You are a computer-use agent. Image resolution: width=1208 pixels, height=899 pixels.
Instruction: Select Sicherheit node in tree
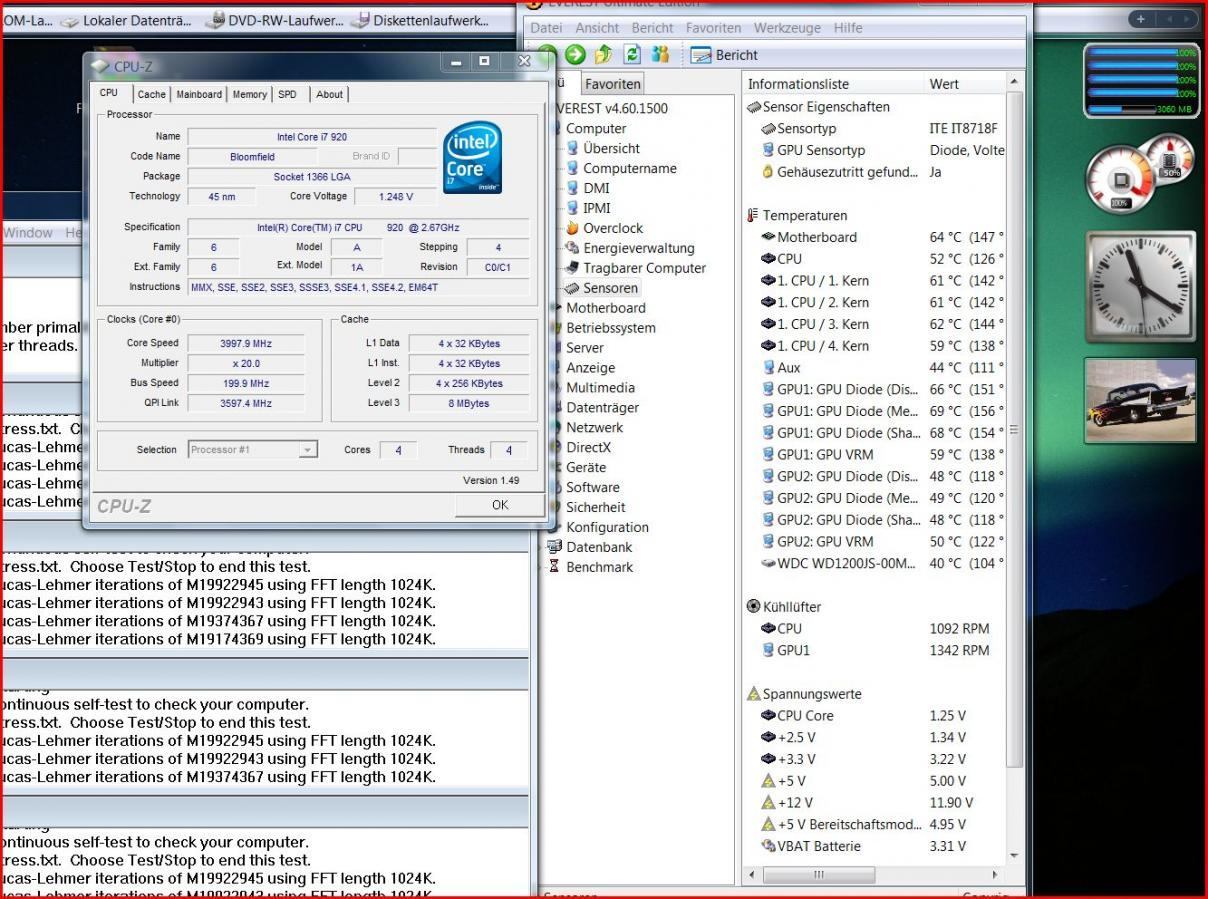coord(595,508)
